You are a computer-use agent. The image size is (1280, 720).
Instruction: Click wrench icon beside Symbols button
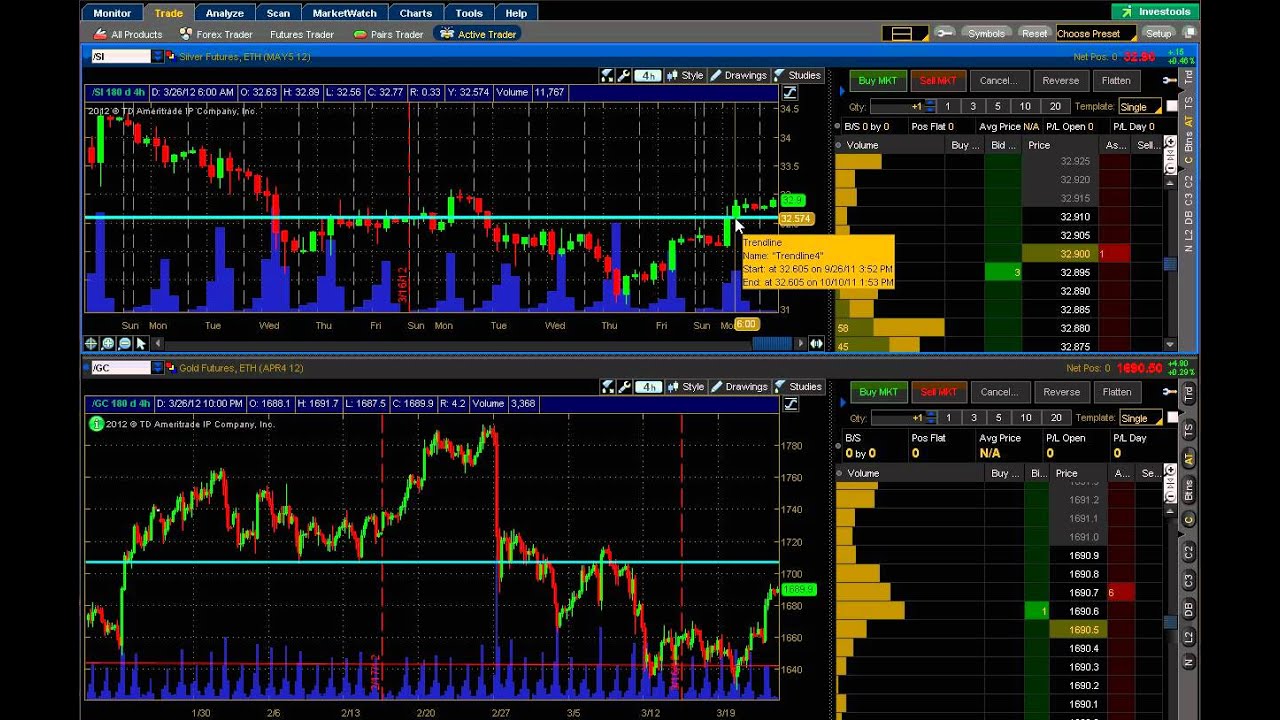[x=946, y=33]
